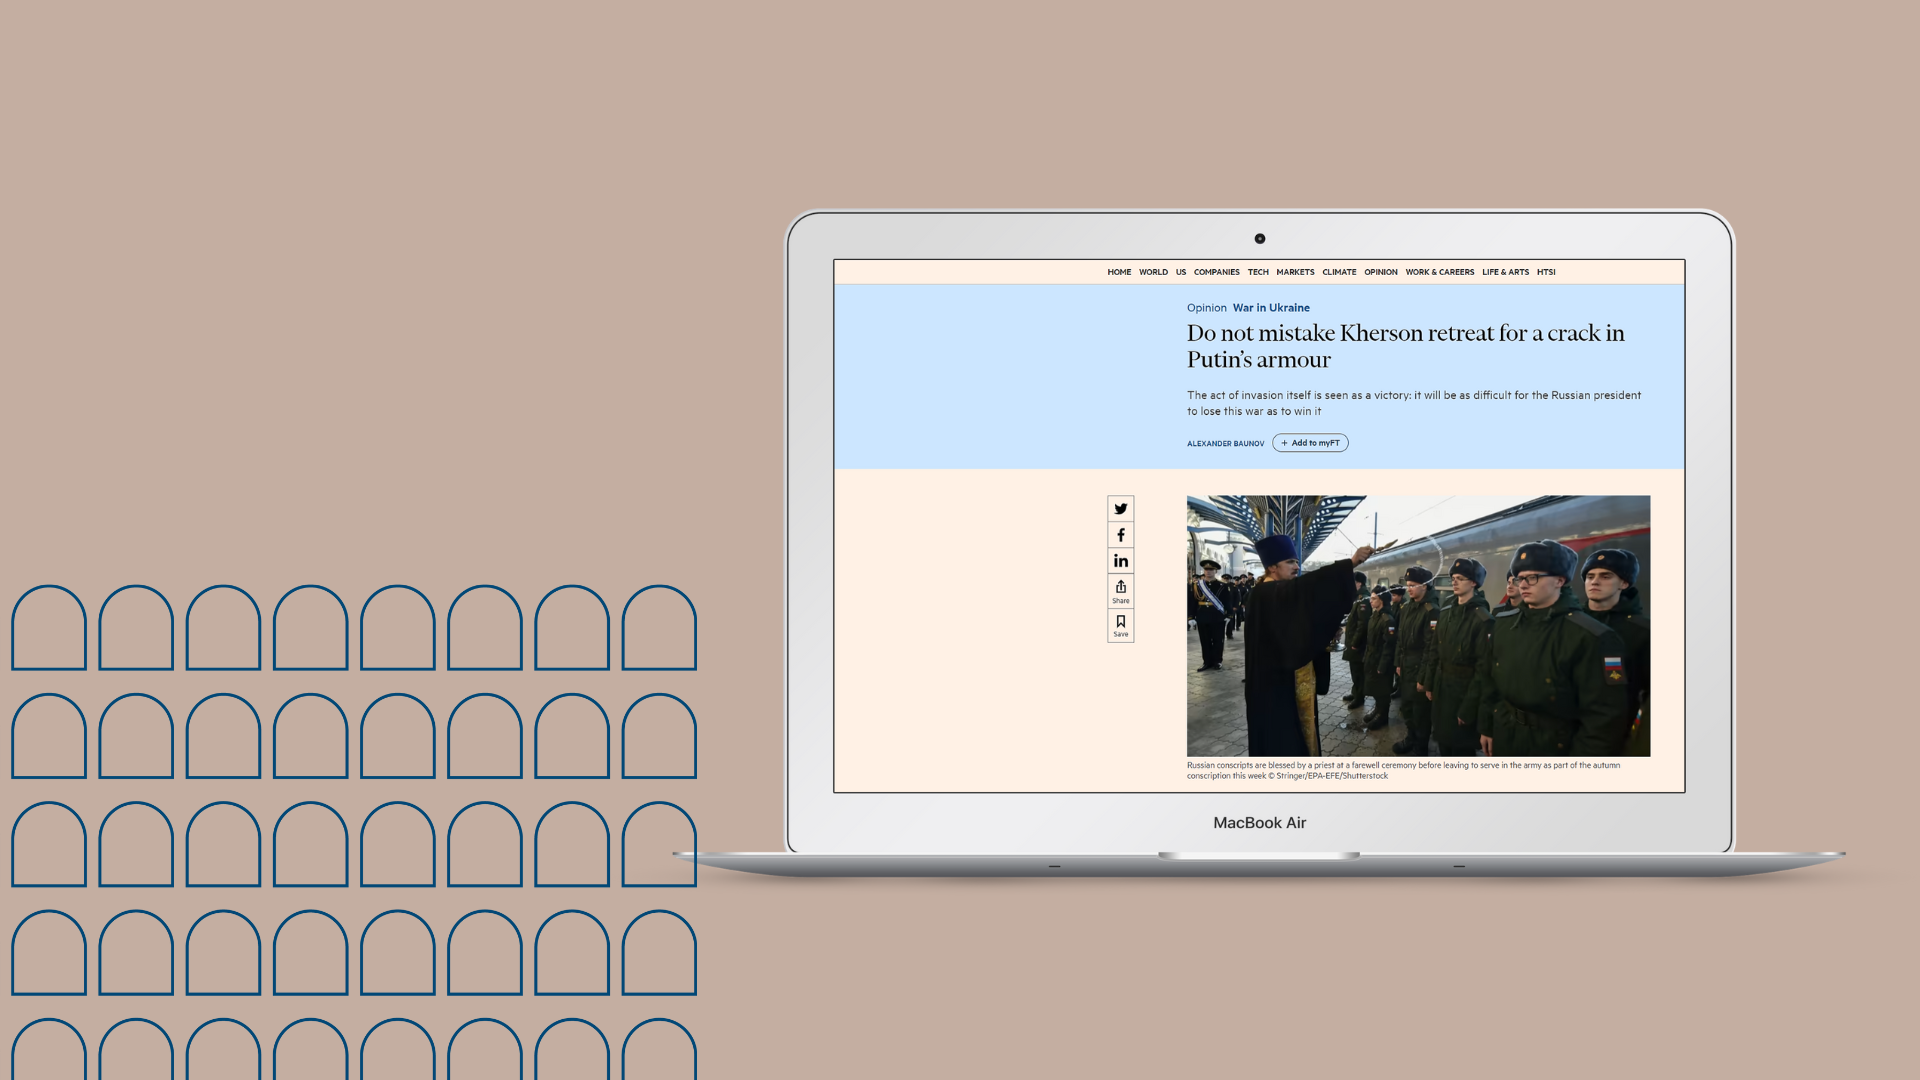Image resolution: width=1920 pixels, height=1080 pixels.
Task: Click the Add to myFT button
Action: (x=1310, y=443)
